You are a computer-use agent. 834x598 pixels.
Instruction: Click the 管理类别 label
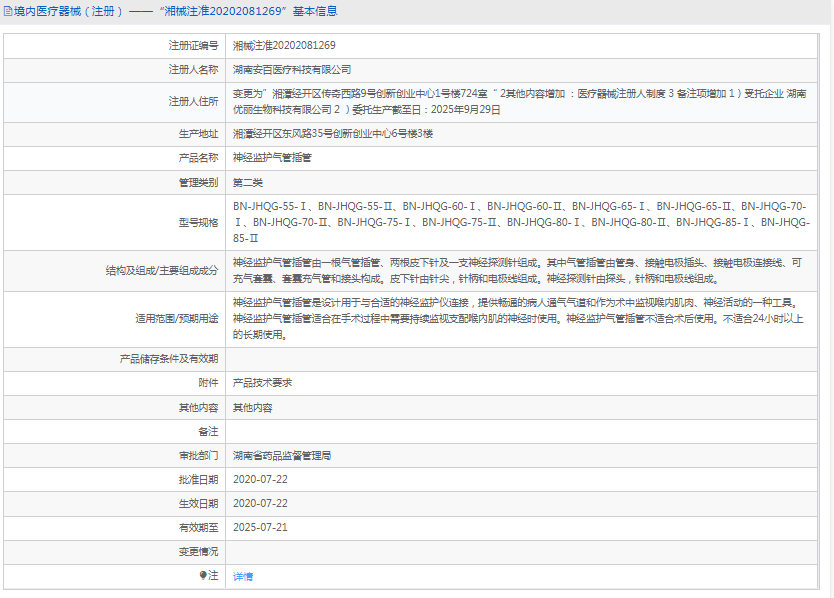click(198, 182)
